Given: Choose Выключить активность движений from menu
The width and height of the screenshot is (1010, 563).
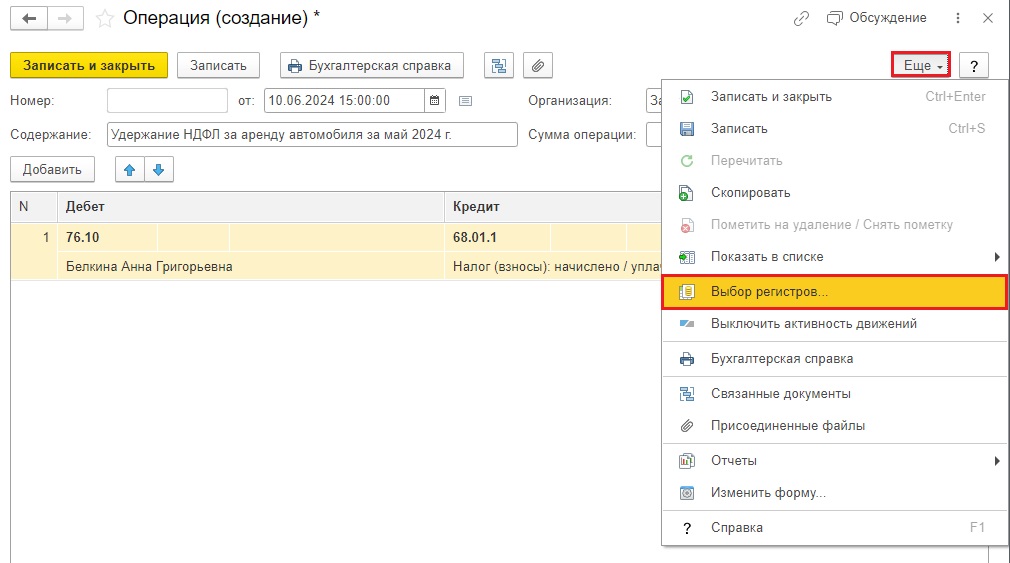Looking at the screenshot, I should pos(834,324).
